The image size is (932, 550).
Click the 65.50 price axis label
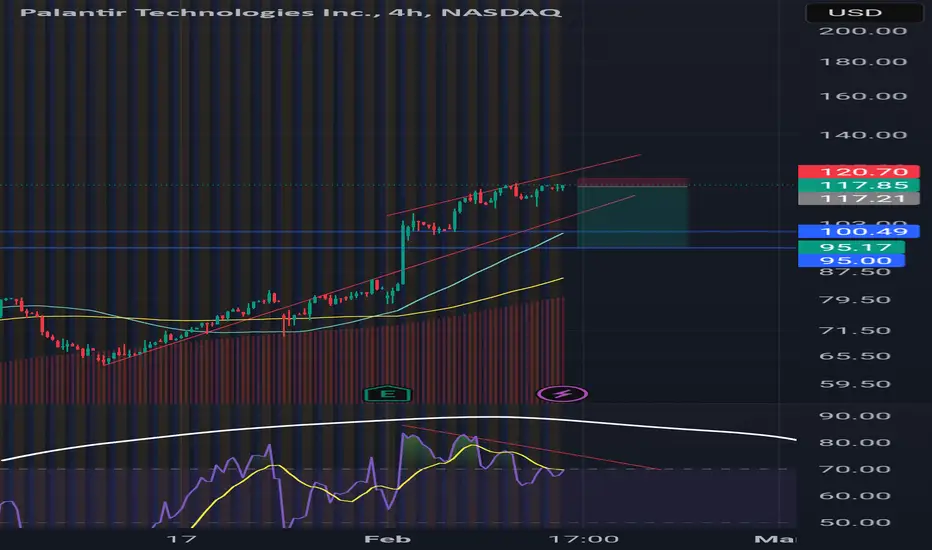point(855,356)
